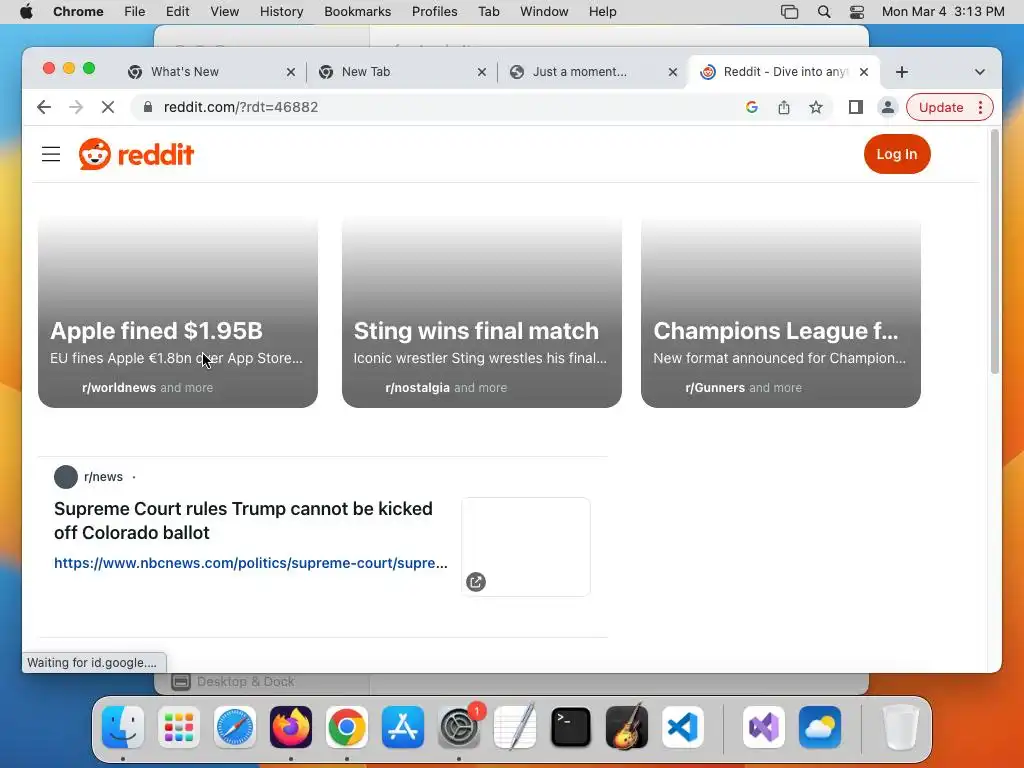
Task: Open the r/nostalgia link on Sting card
Action: point(417,387)
